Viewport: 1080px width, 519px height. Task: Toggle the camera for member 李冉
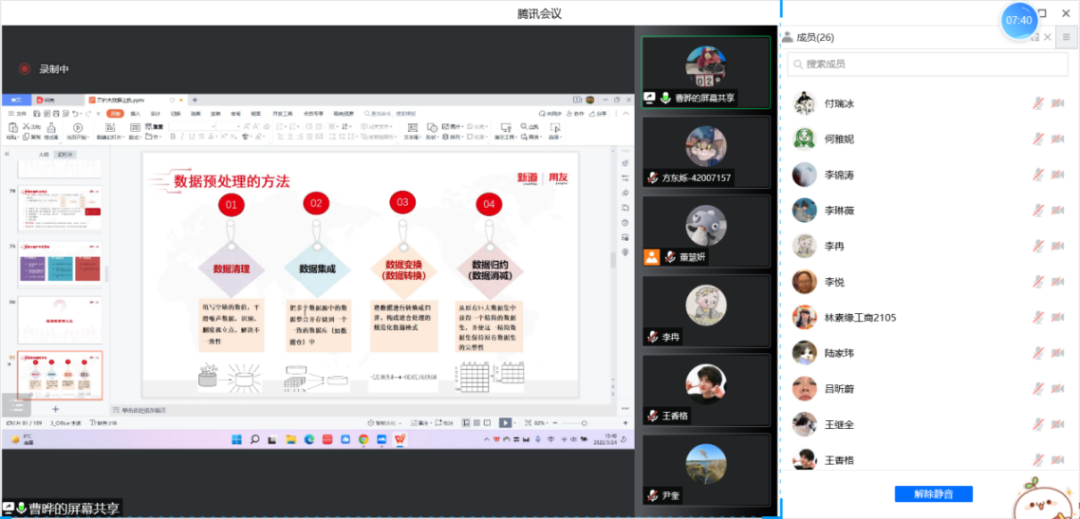[1058, 246]
